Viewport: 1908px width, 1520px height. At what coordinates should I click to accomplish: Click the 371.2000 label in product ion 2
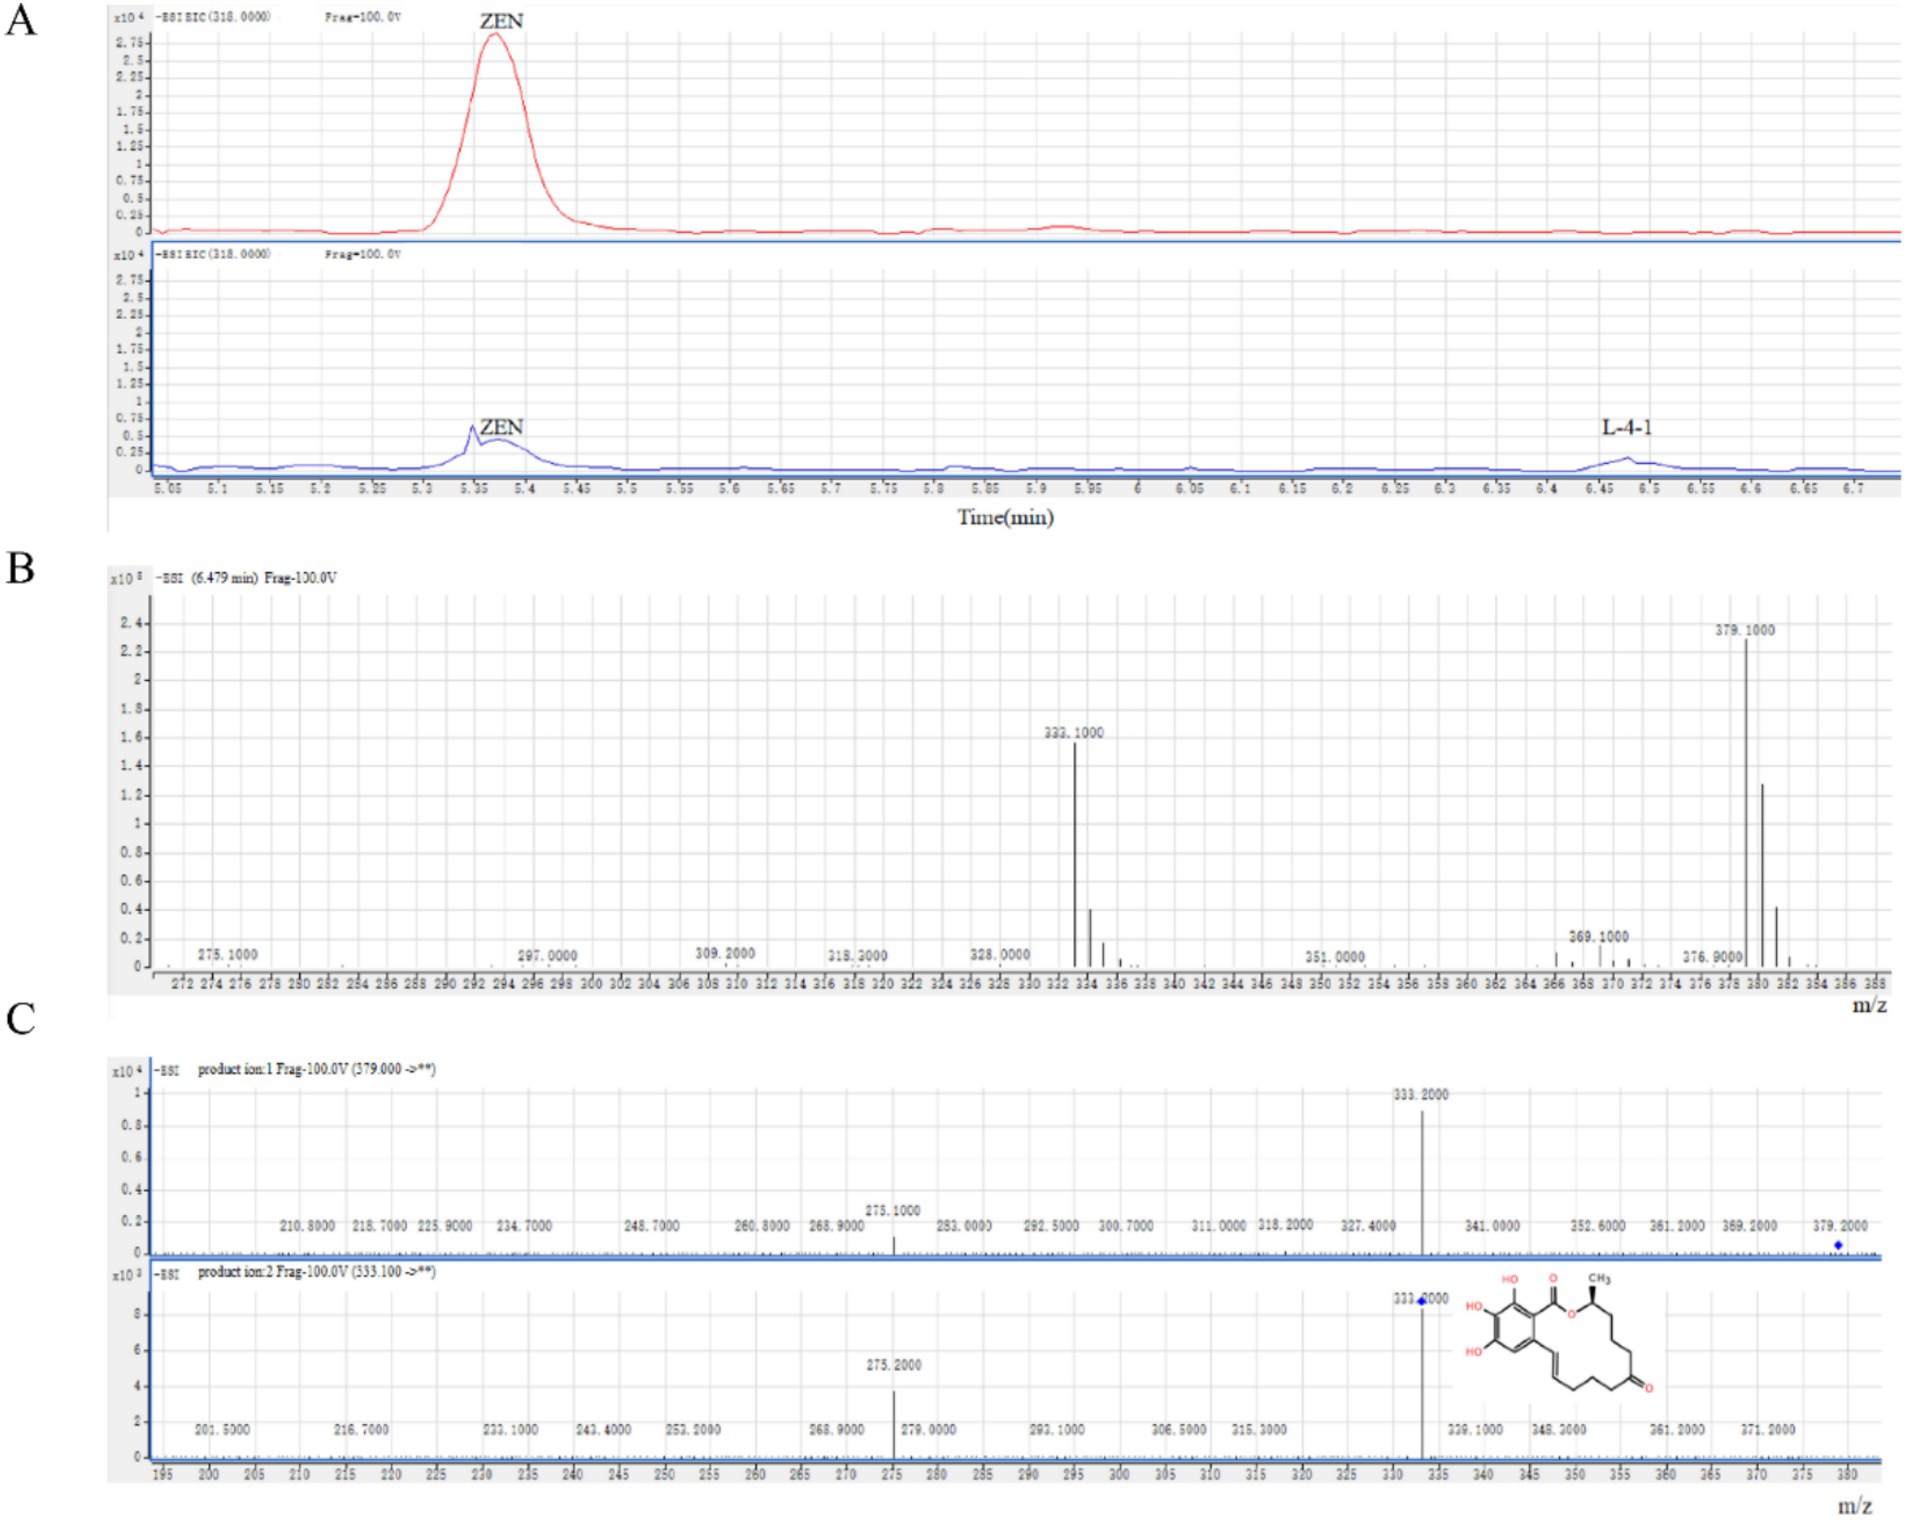[1768, 1430]
